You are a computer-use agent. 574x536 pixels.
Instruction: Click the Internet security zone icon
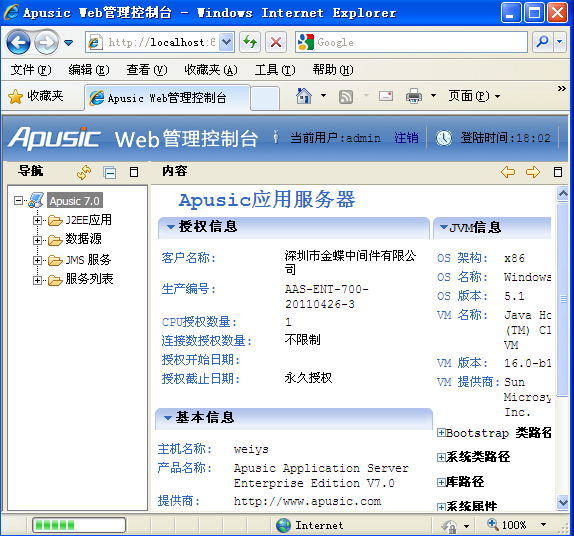pos(283,525)
